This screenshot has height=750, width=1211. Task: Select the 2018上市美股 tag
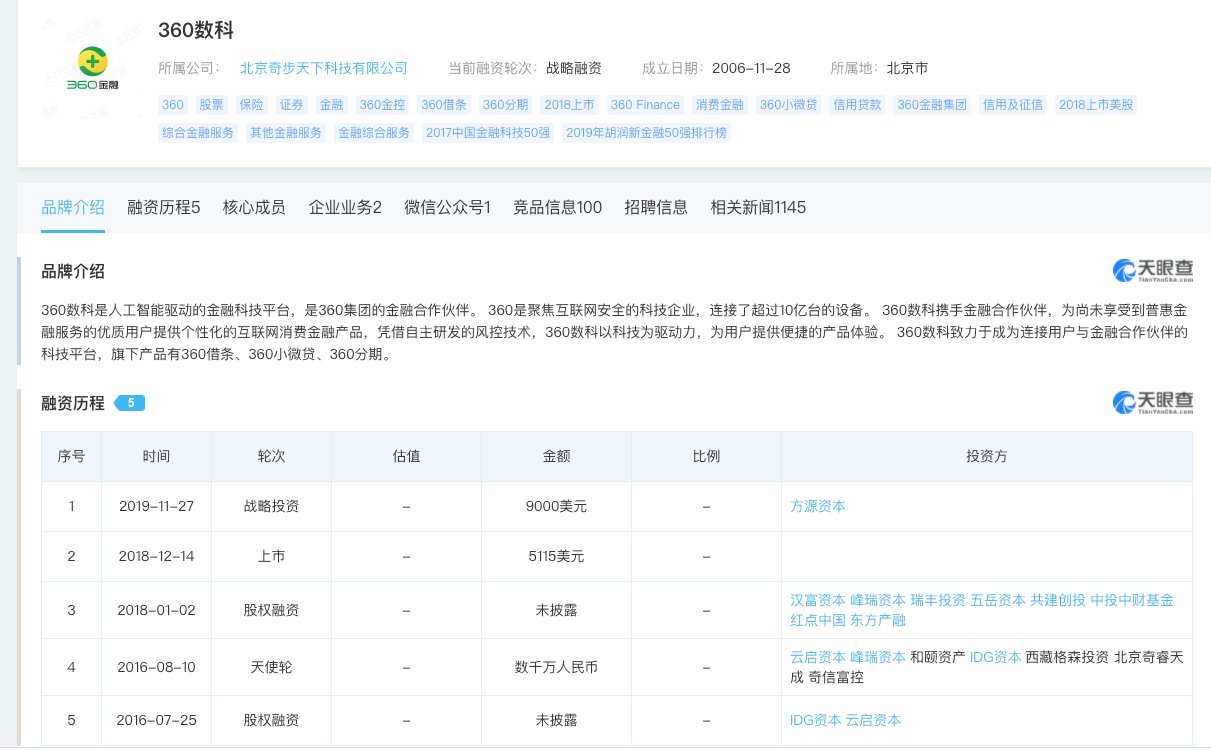click(1097, 104)
